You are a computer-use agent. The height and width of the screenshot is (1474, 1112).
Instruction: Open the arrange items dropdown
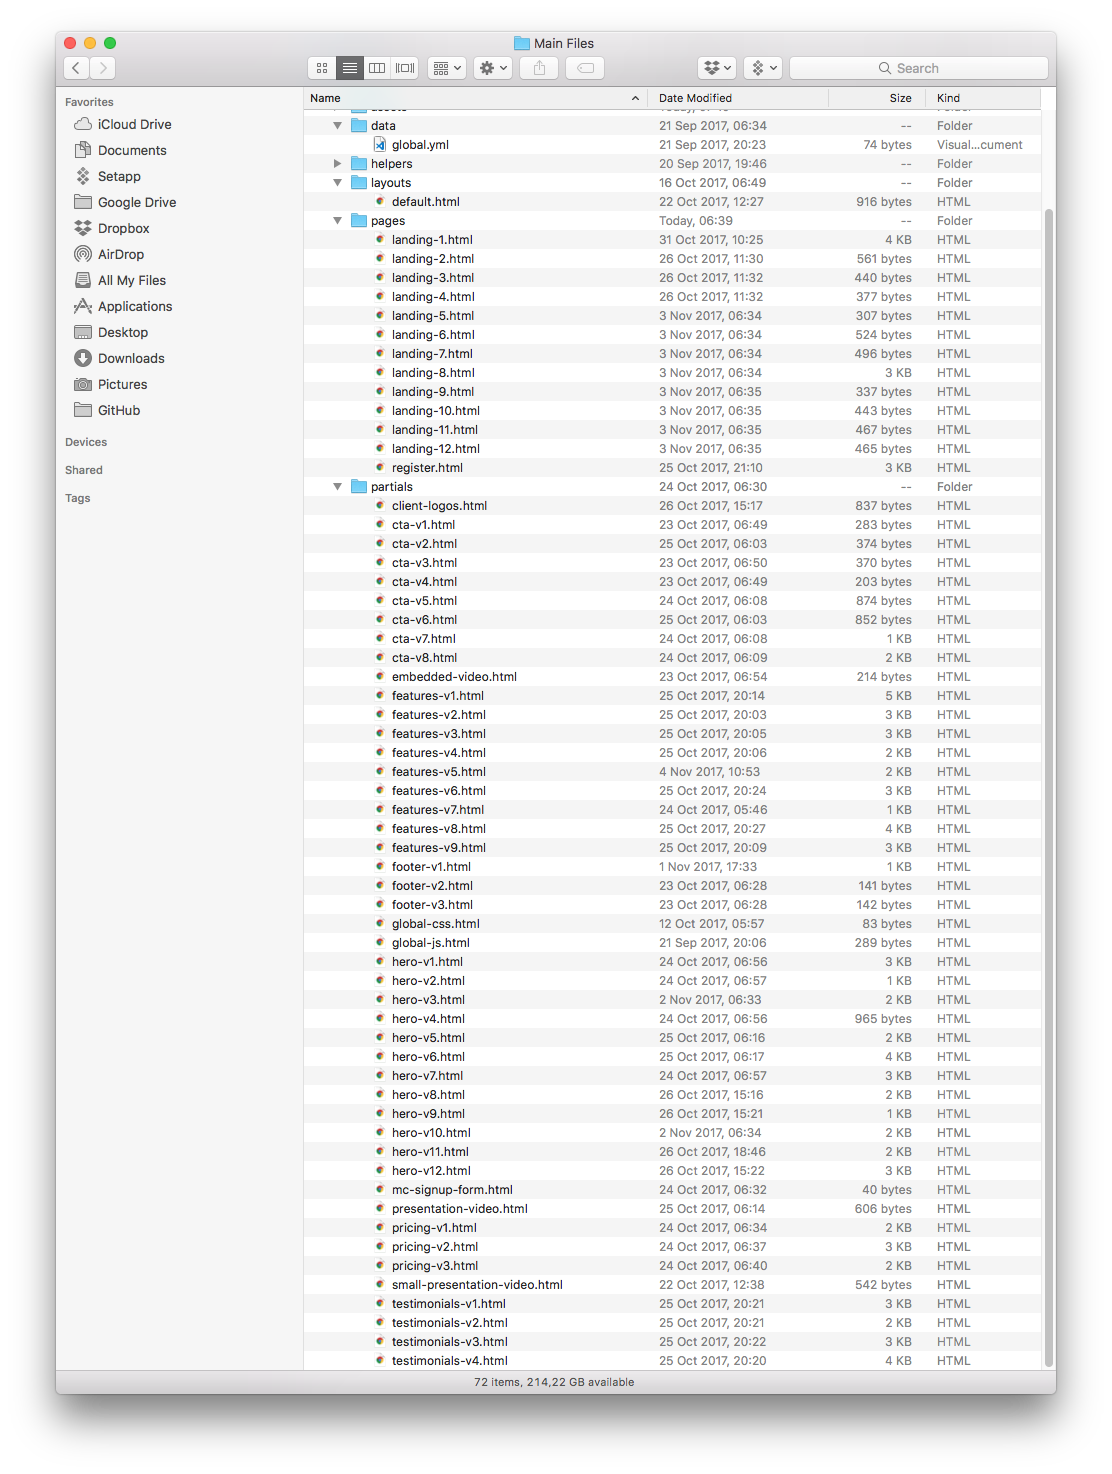click(447, 68)
